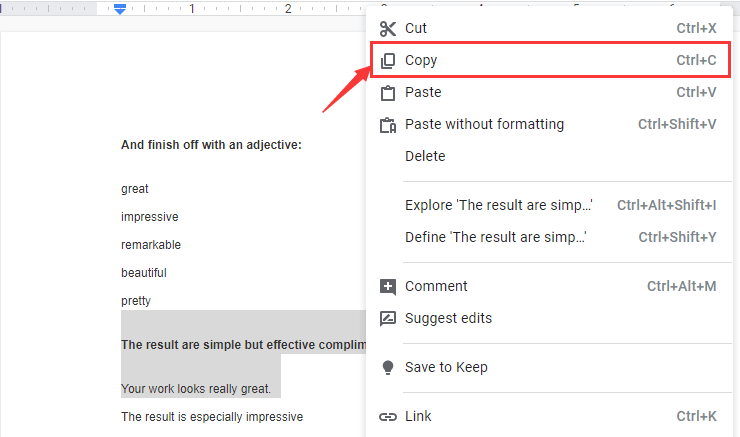
Task: Click the highlighted text 'Your work looks really great.'
Action: click(x=200, y=388)
